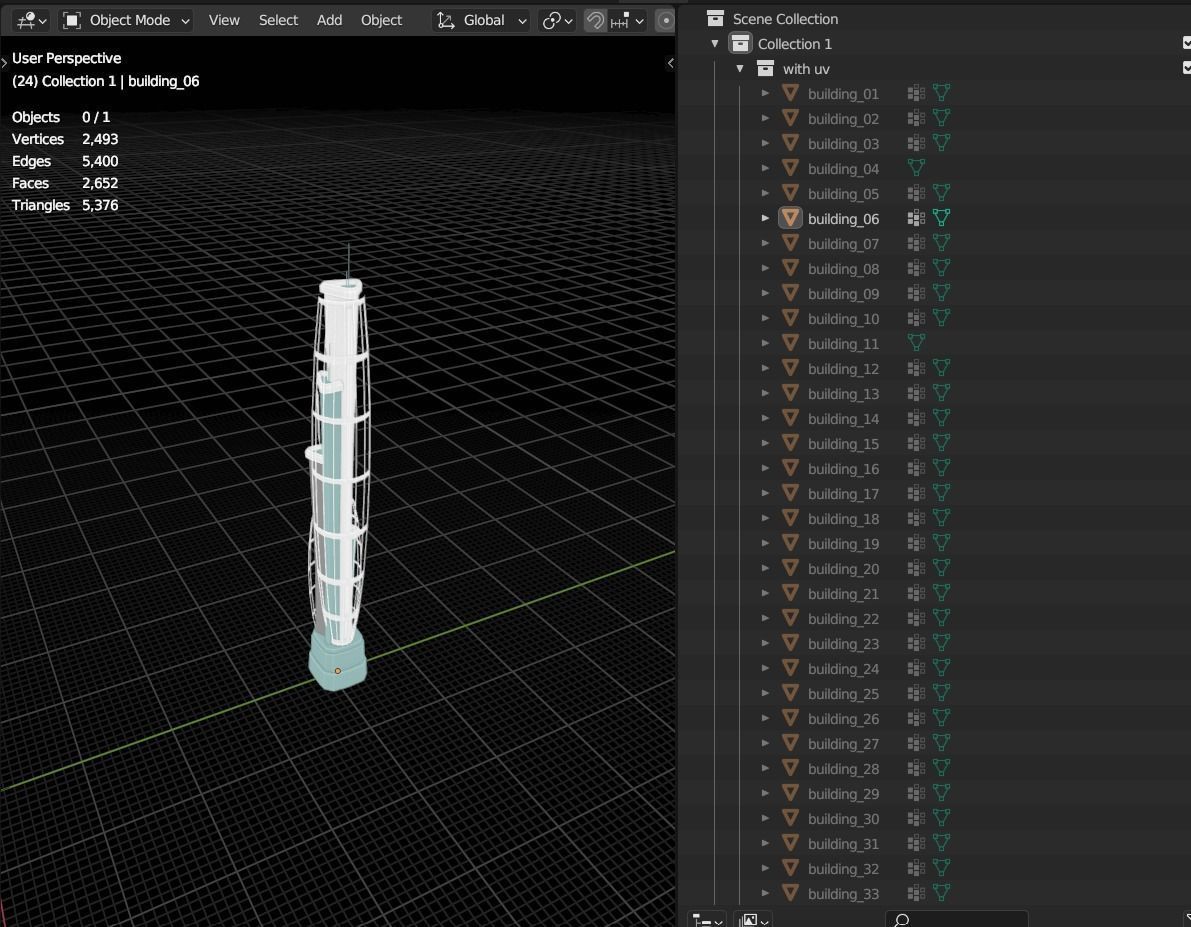Click building_11 mesh data icon
The height and width of the screenshot is (927, 1191).
[916, 343]
